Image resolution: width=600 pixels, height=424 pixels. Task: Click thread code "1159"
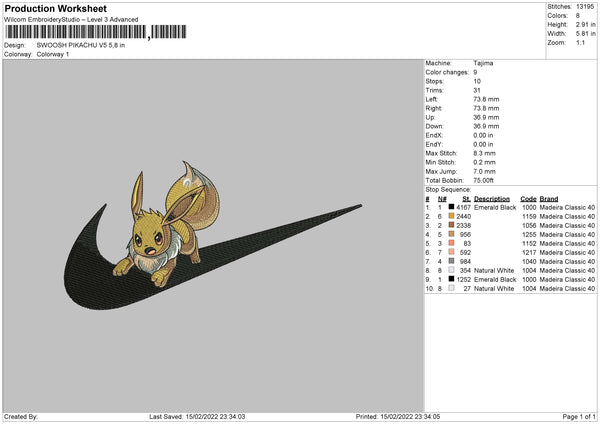(x=529, y=217)
